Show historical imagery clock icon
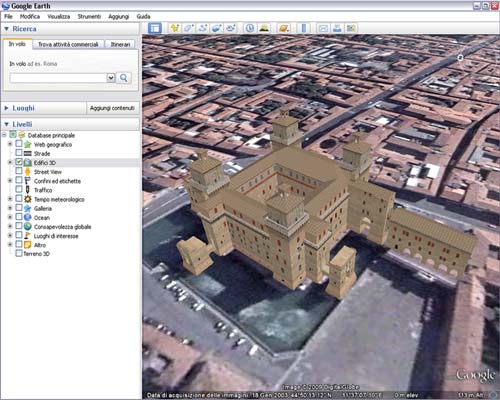The image size is (500, 400). (250, 28)
